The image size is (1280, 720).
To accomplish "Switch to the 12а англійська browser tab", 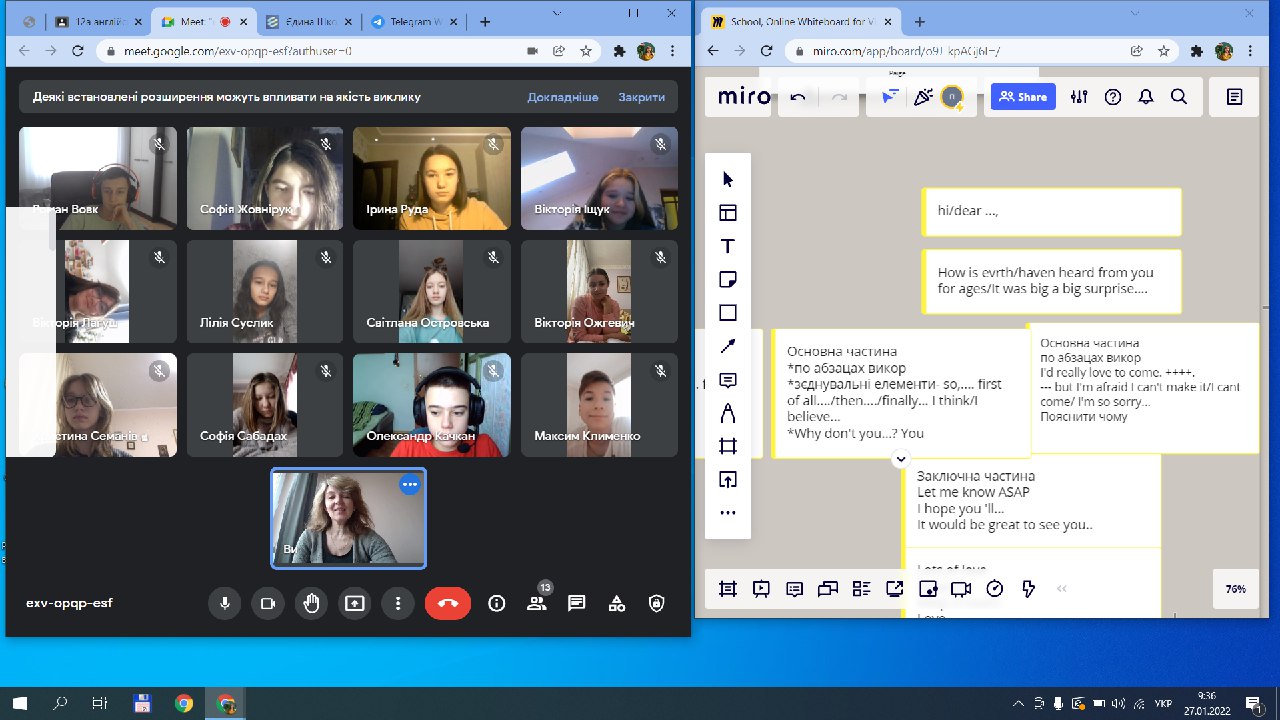I will pyautogui.click(x=99, y=21).
